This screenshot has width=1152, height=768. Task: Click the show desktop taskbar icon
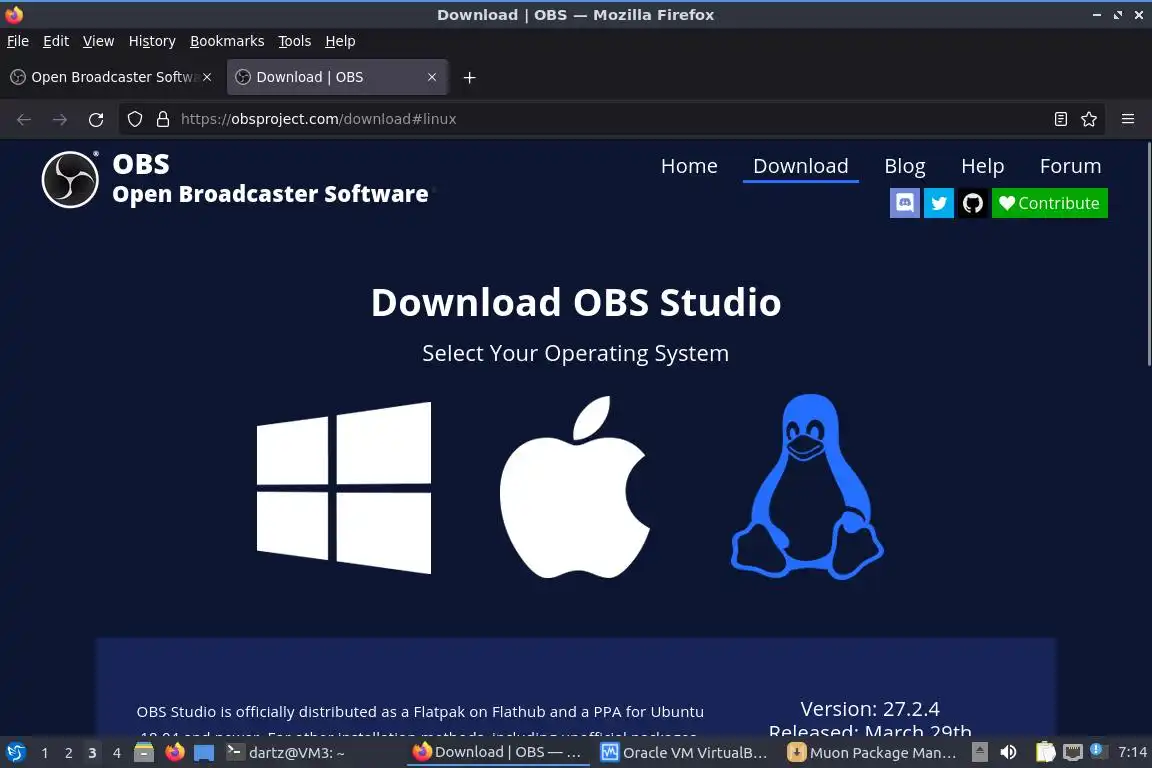204,753
